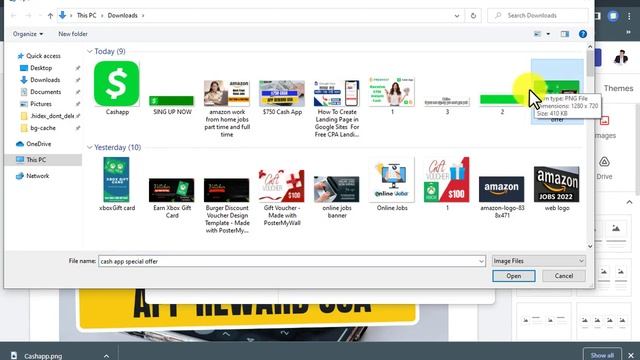
Task: Select Network in navigation pane
Action: click(38, 176)
